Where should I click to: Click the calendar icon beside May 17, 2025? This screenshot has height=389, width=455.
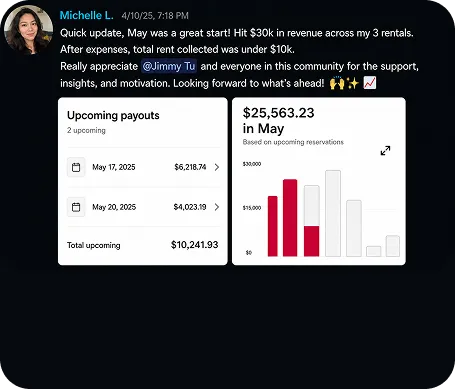pos(76,167)
